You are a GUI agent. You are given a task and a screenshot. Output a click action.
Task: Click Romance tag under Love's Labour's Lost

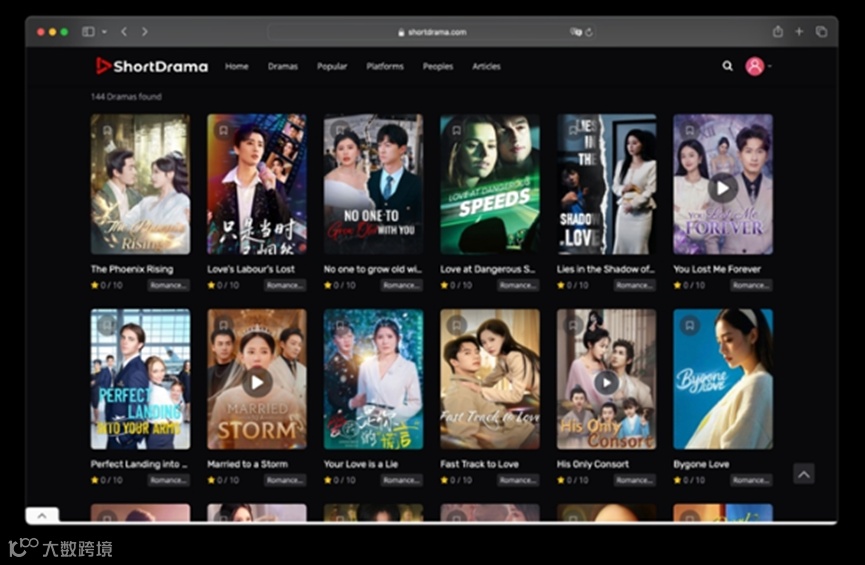(x=285, y=285)
